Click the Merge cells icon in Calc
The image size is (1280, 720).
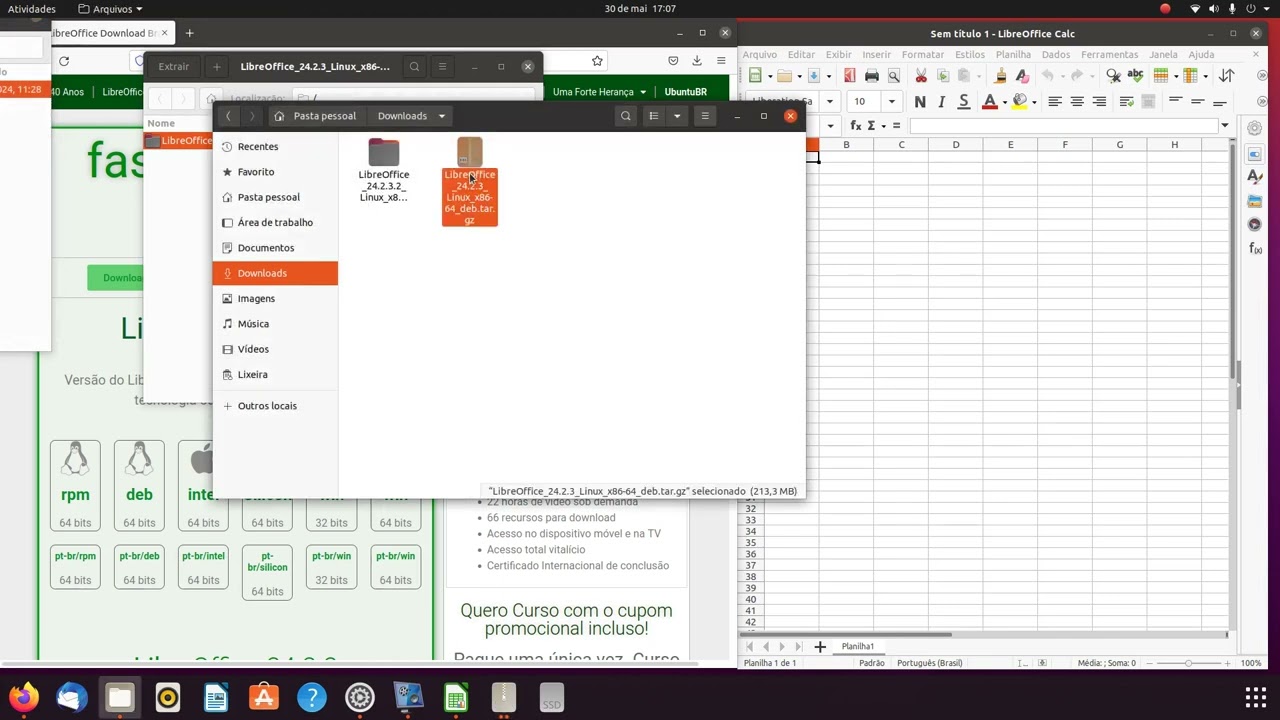tap(1148, 101)
